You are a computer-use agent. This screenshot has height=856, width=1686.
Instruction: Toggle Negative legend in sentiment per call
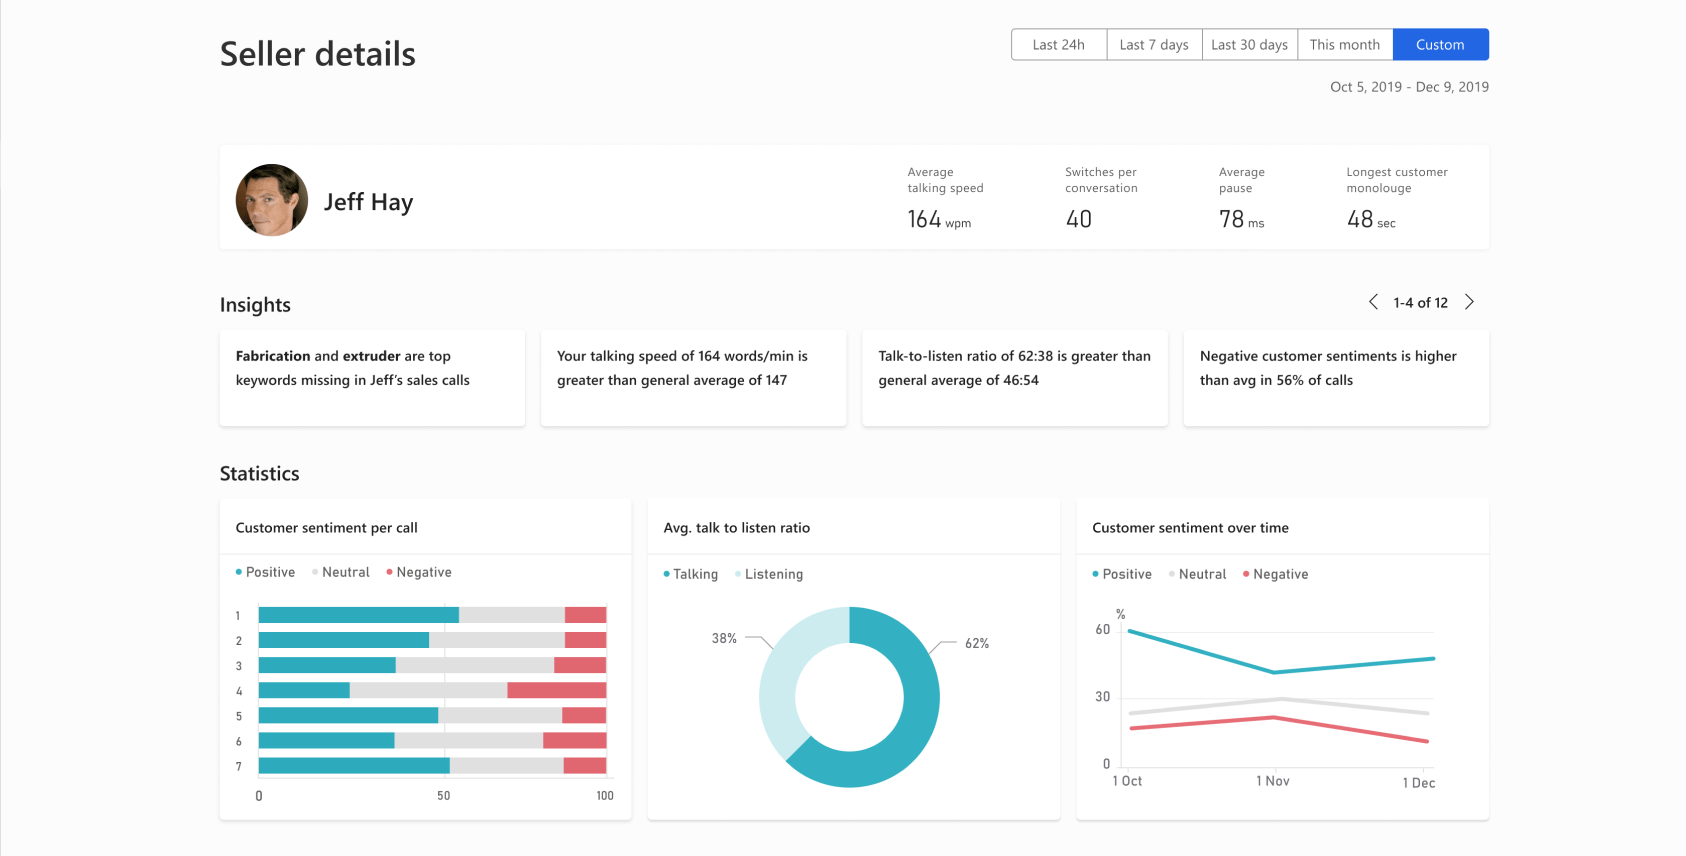pos(419,572)
